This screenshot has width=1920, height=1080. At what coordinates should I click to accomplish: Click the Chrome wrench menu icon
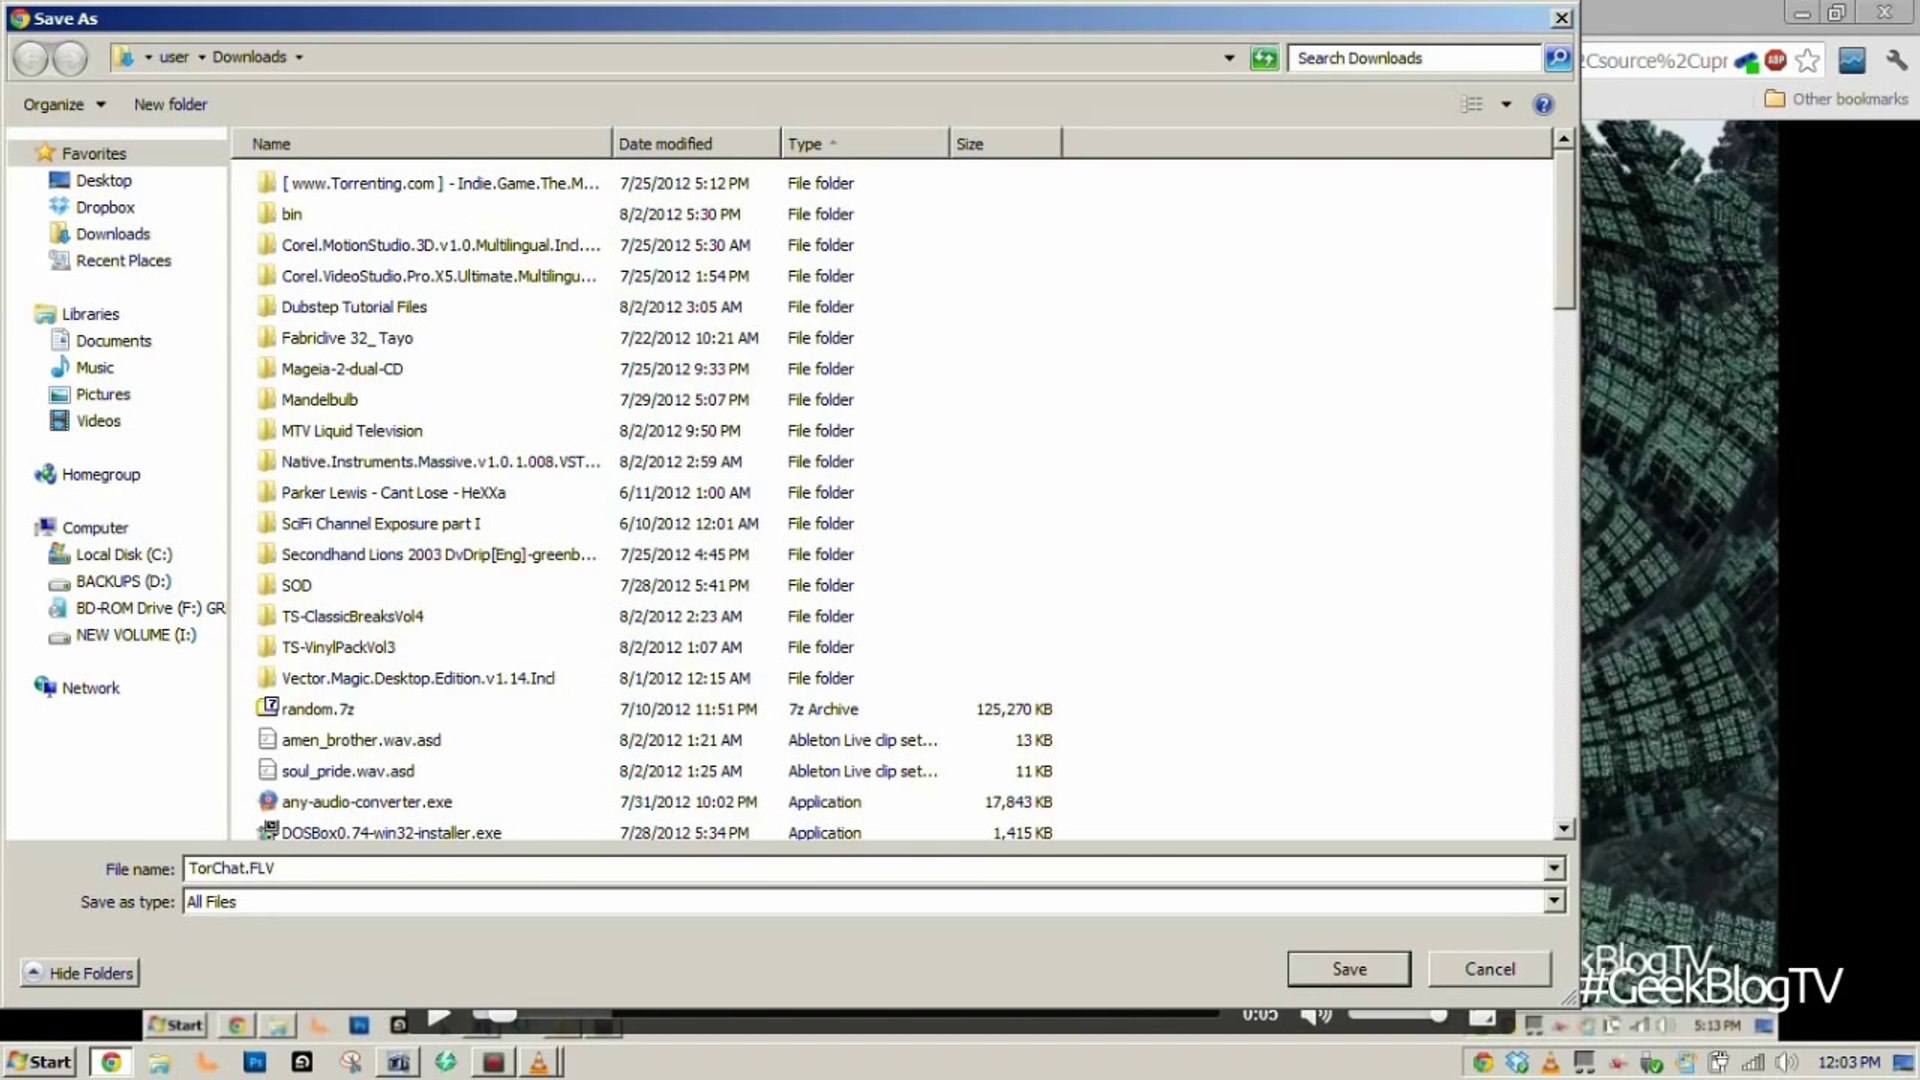(1896, 61)
